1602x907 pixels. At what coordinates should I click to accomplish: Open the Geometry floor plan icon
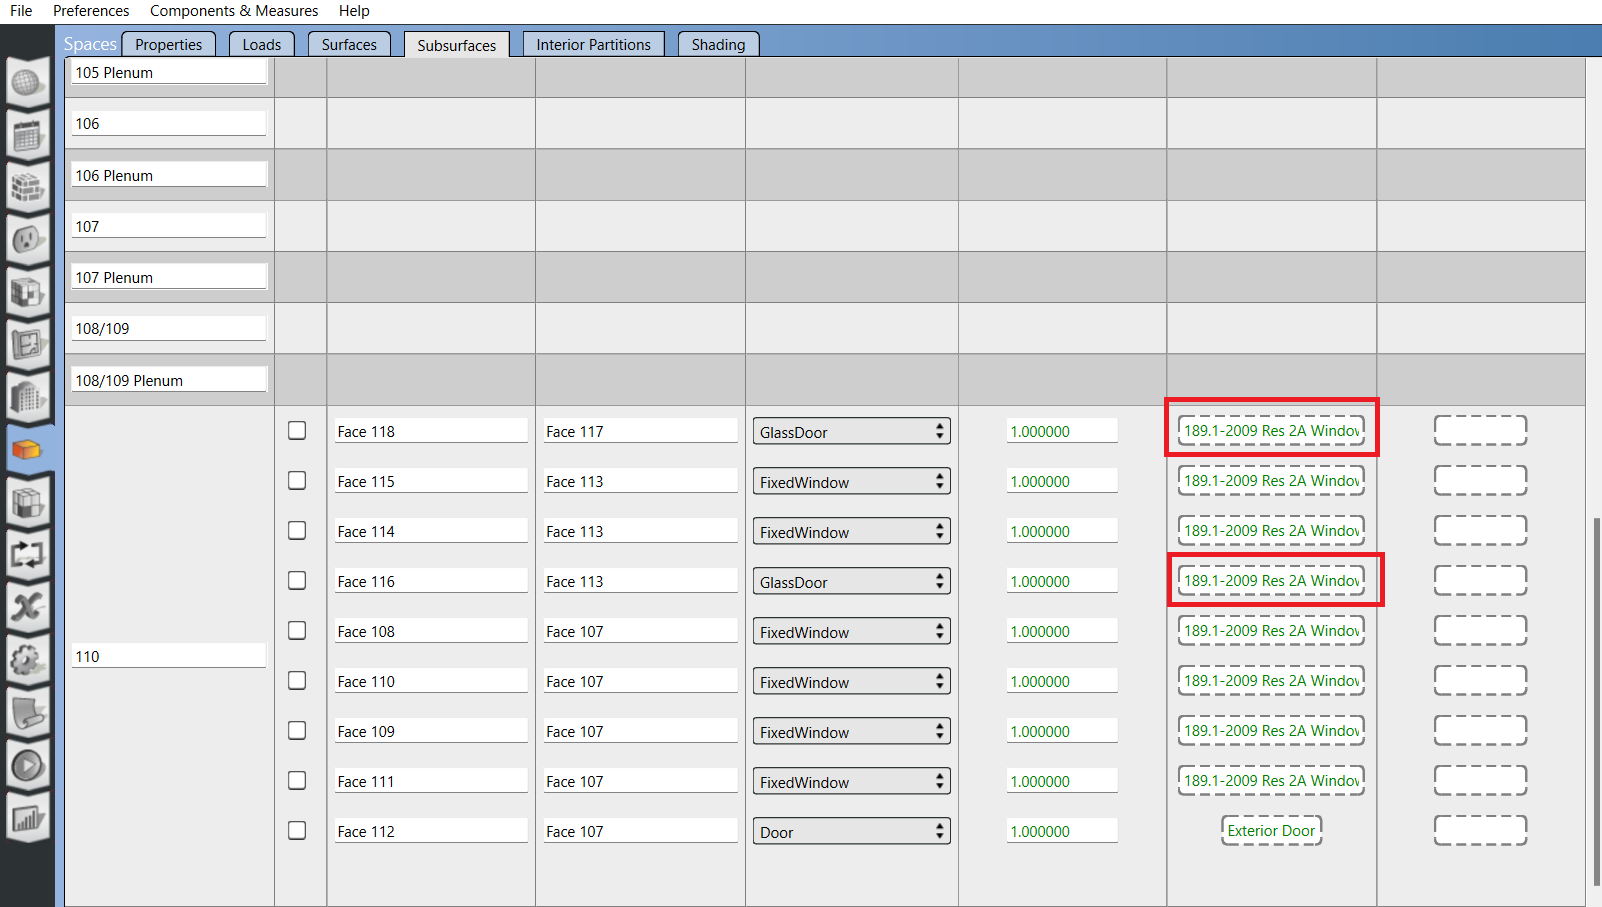[27, 344]
